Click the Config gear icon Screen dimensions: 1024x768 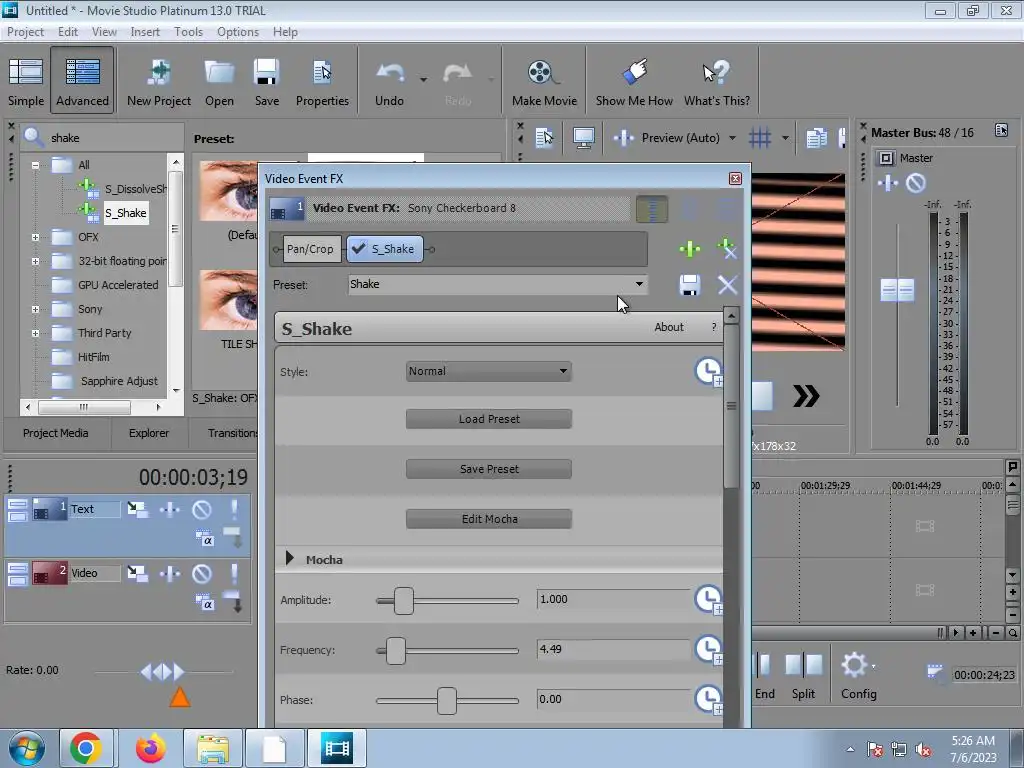click(x=854, y=665)
